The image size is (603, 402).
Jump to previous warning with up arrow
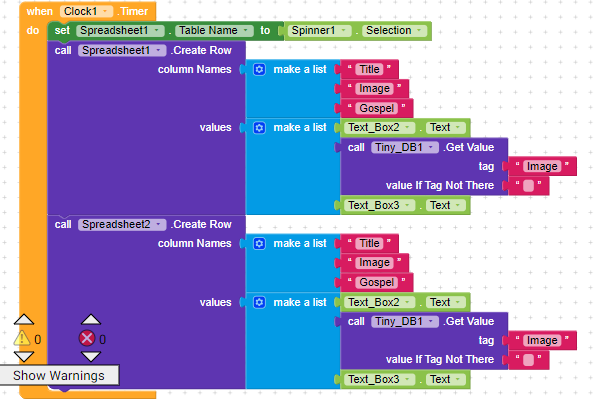click(x=24, y=319)
